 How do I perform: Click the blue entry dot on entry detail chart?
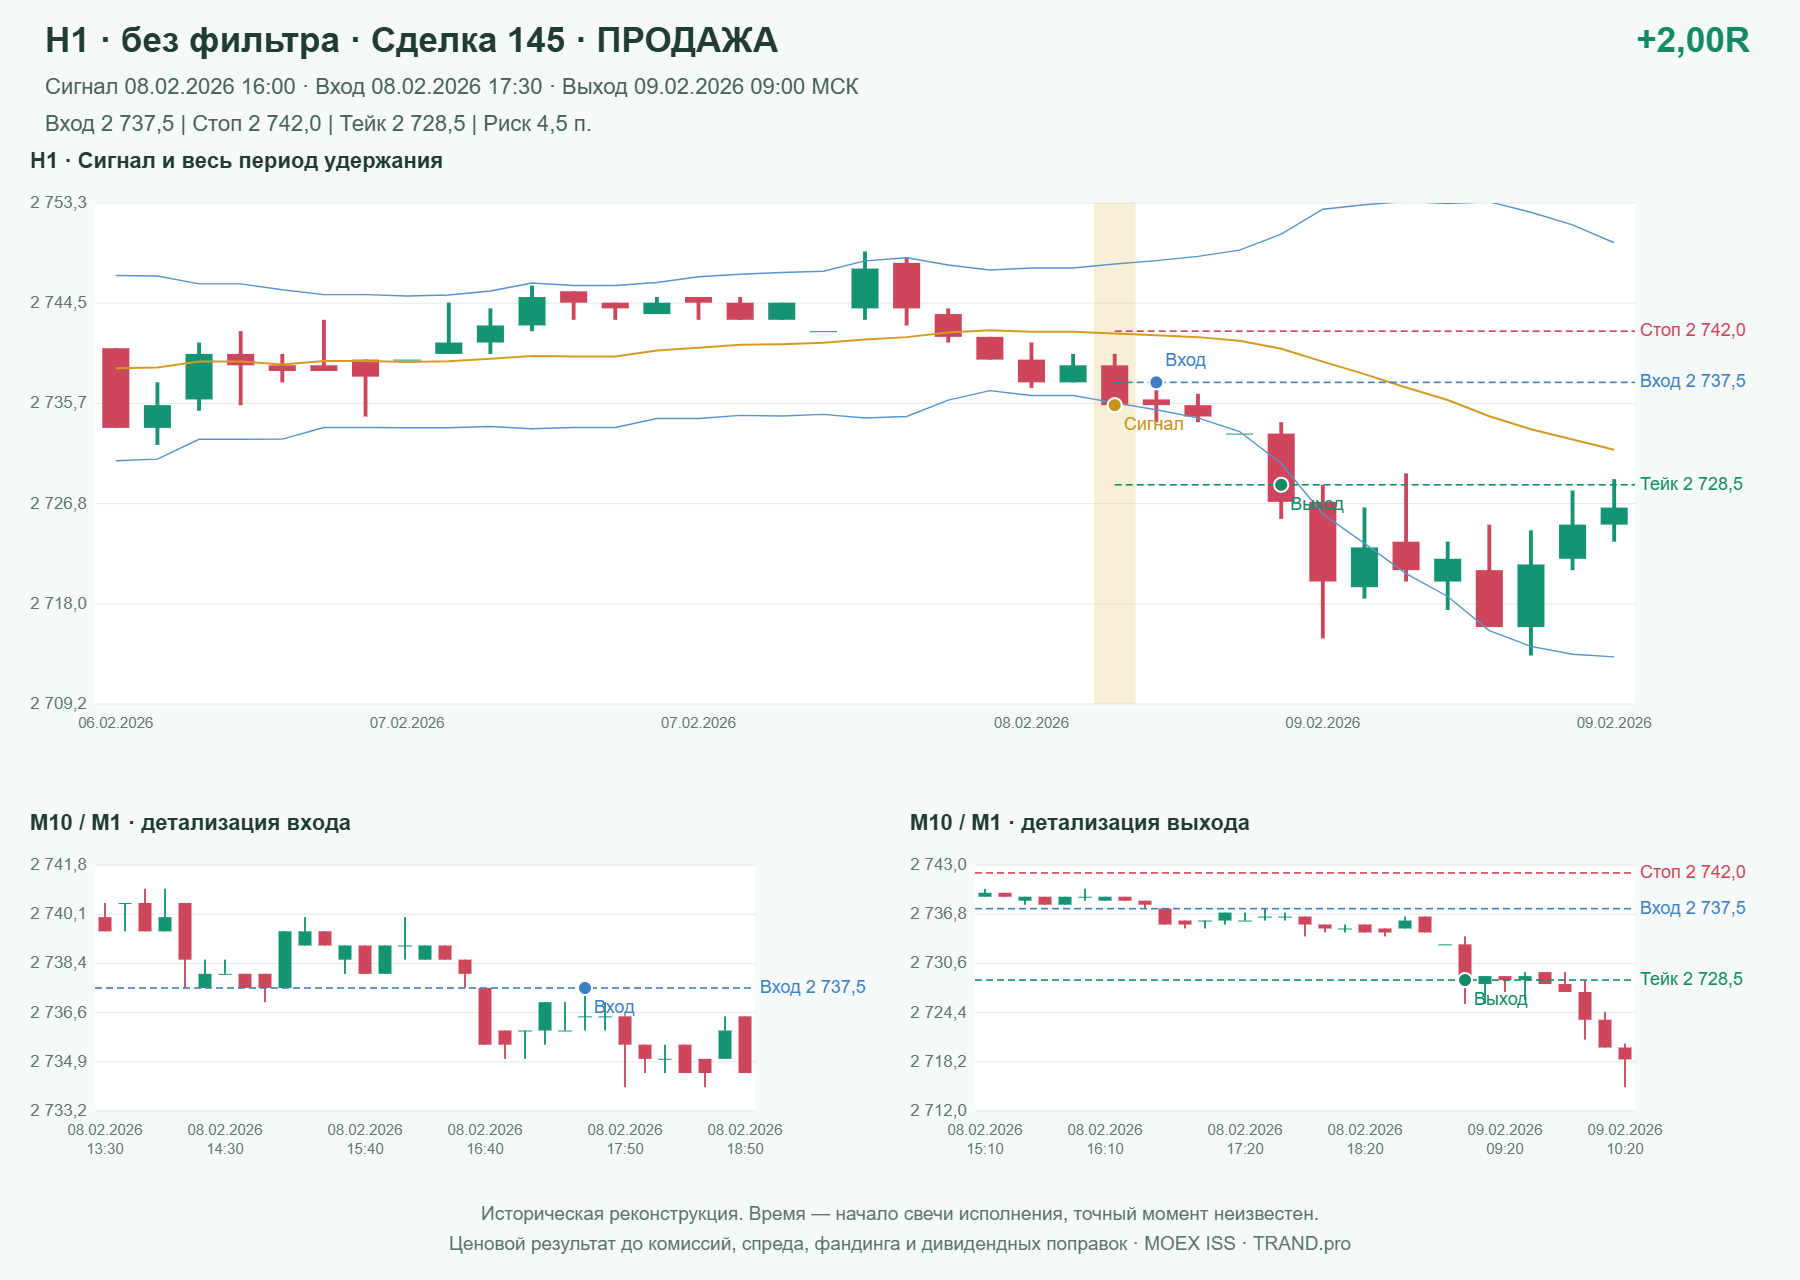[585, 988]
